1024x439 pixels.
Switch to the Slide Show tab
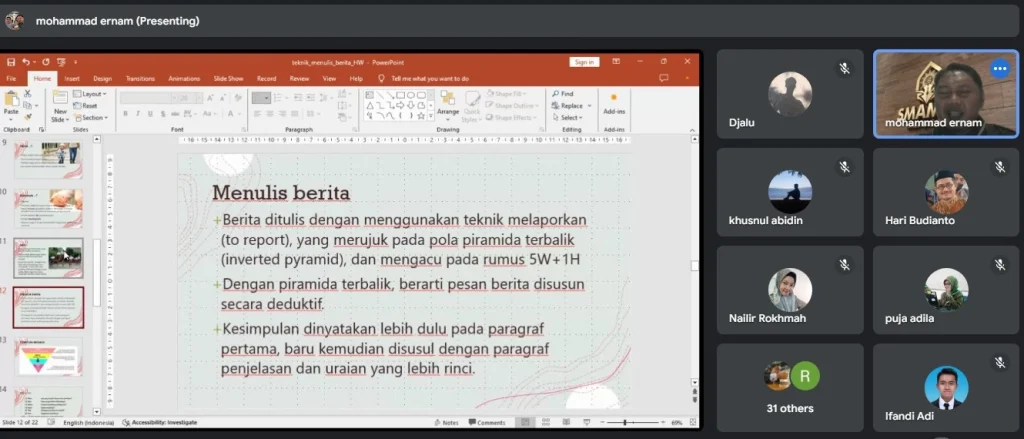(x=229, y=78)
